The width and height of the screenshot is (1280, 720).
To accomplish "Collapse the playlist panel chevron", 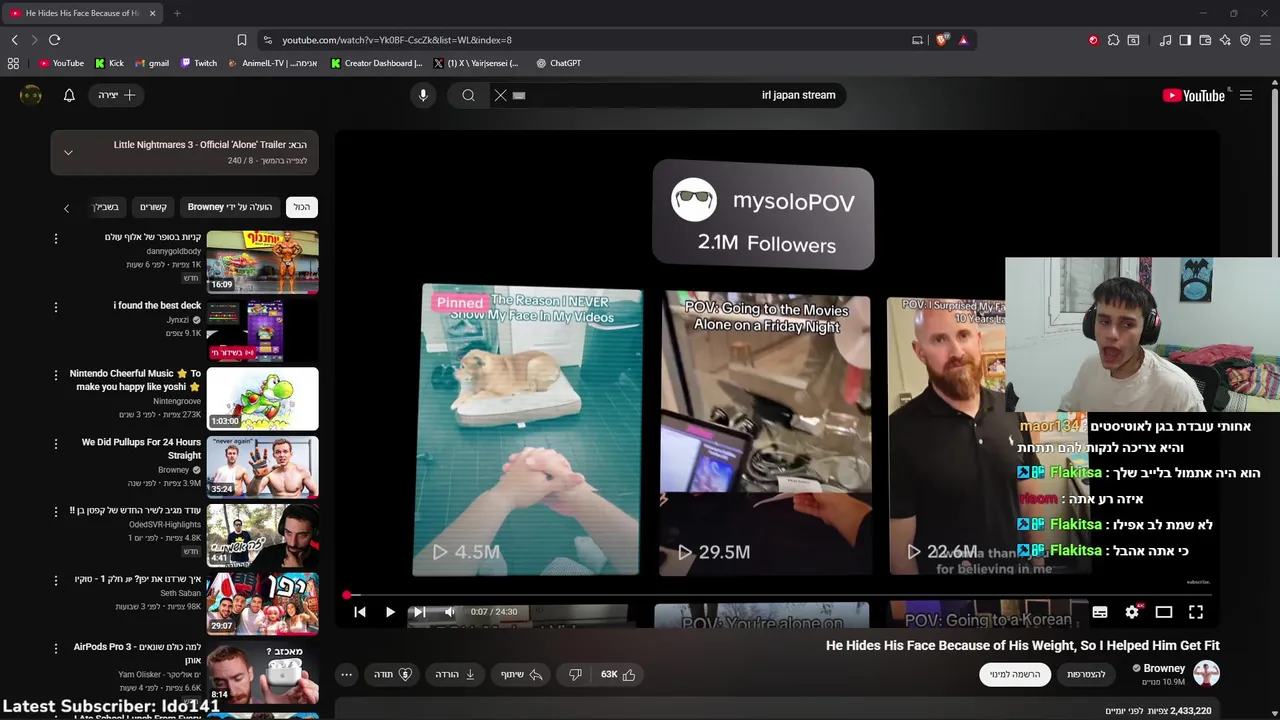I will click(68, 153).
